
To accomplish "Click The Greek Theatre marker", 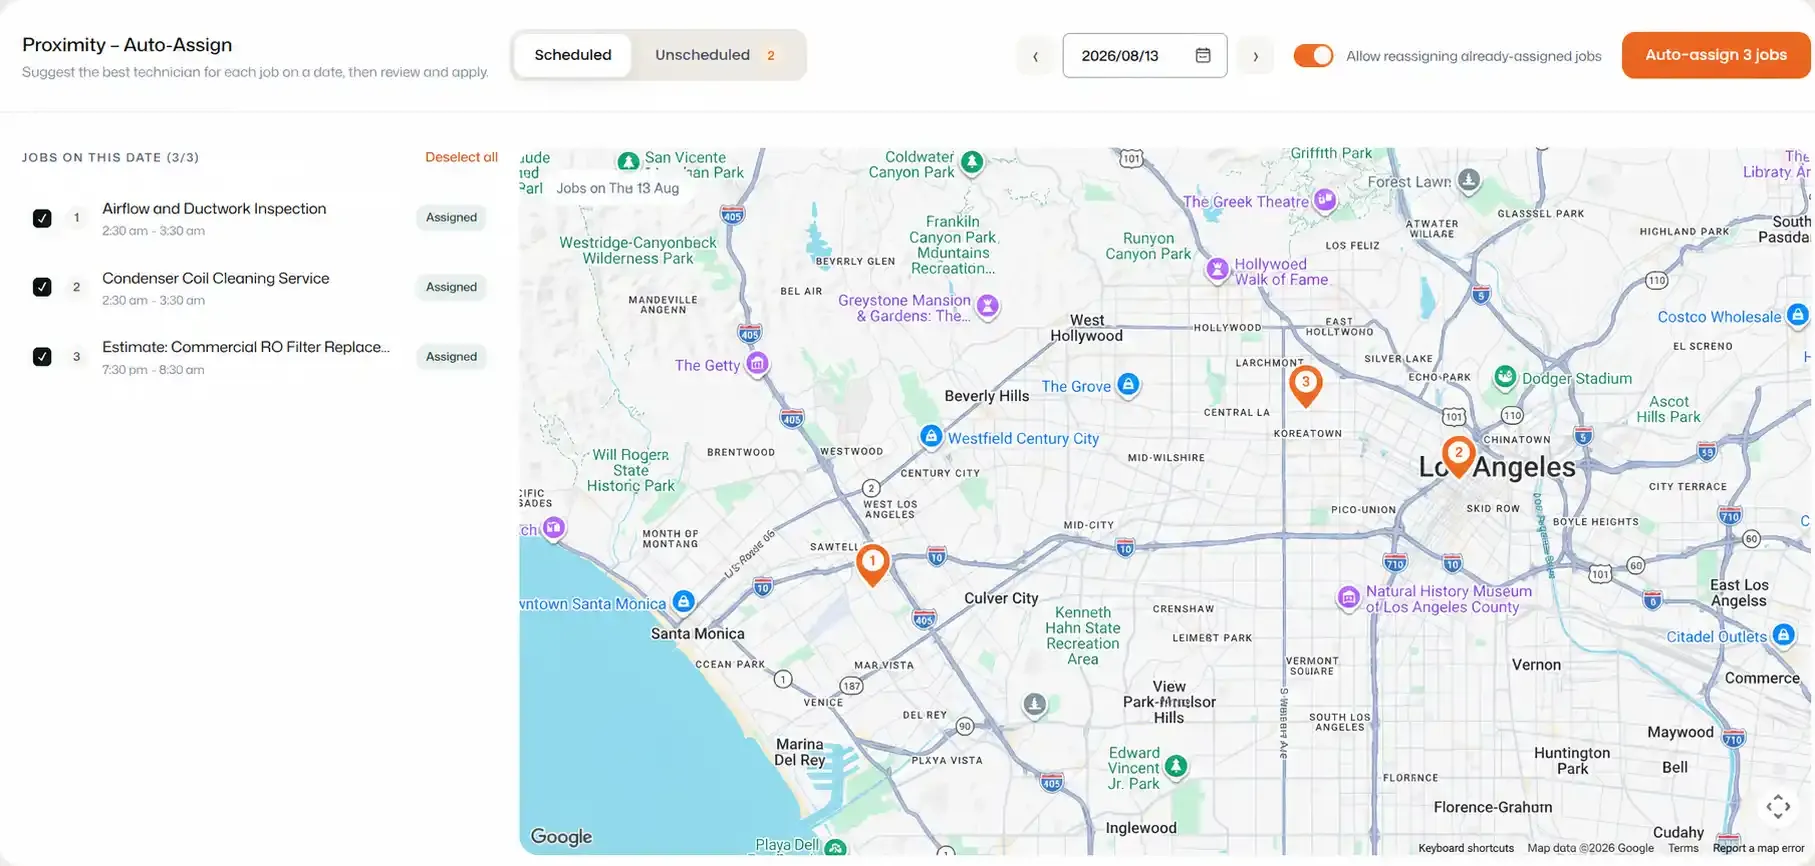I will [x=1325, y=200].
